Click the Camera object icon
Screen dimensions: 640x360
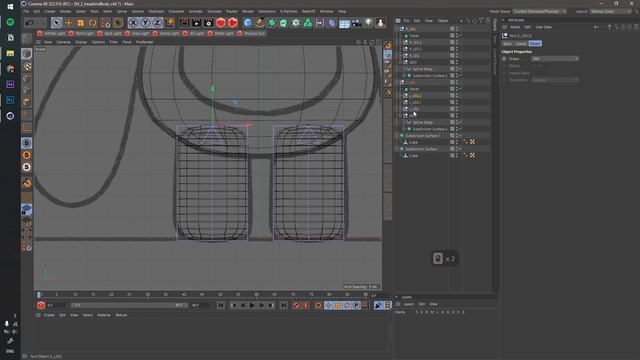(356, 23)
